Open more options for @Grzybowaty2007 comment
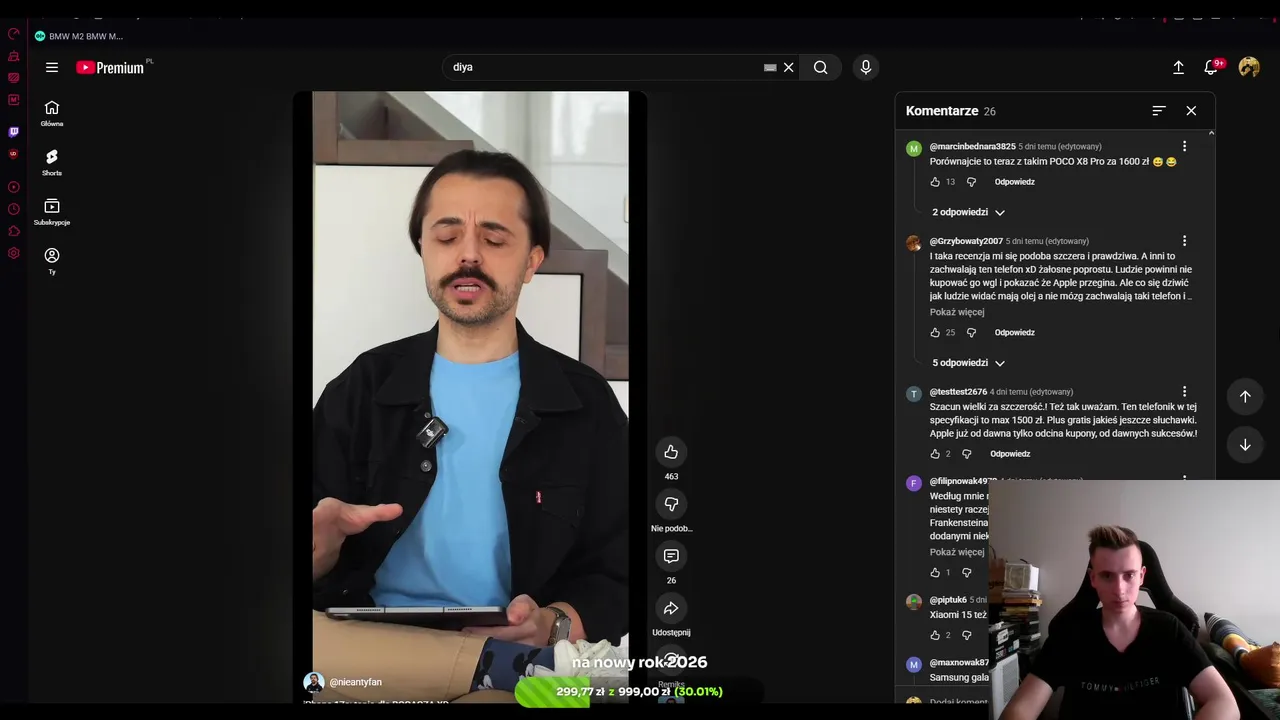 pos(1184,241)
